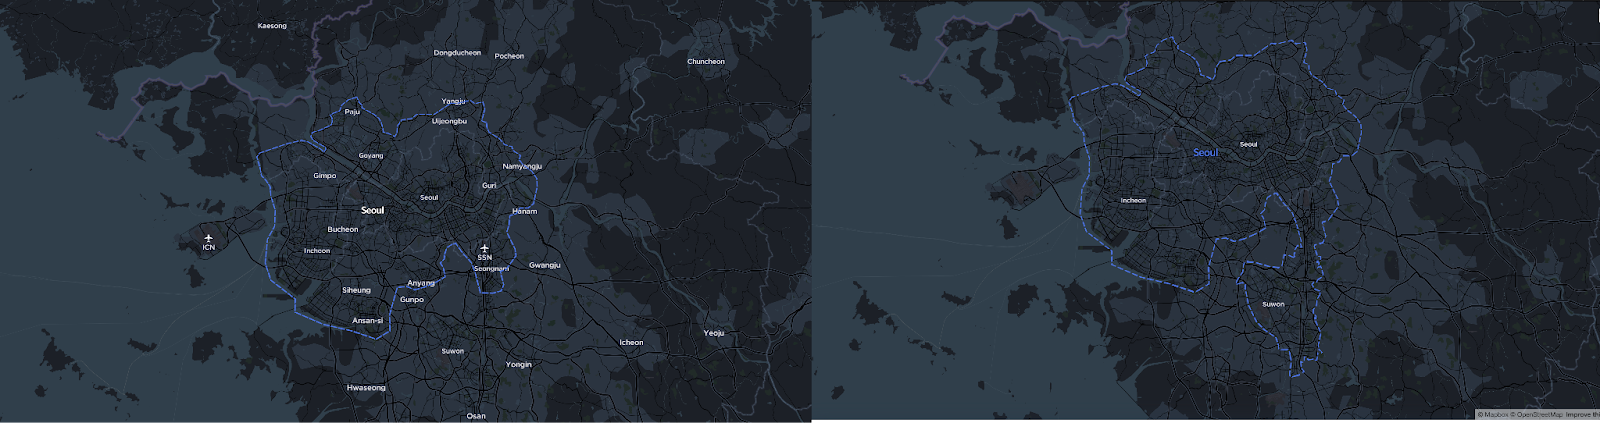Click the Dongducheon map label
Image resolution: width=1600 pixels, height=423 pixels.
457,53
